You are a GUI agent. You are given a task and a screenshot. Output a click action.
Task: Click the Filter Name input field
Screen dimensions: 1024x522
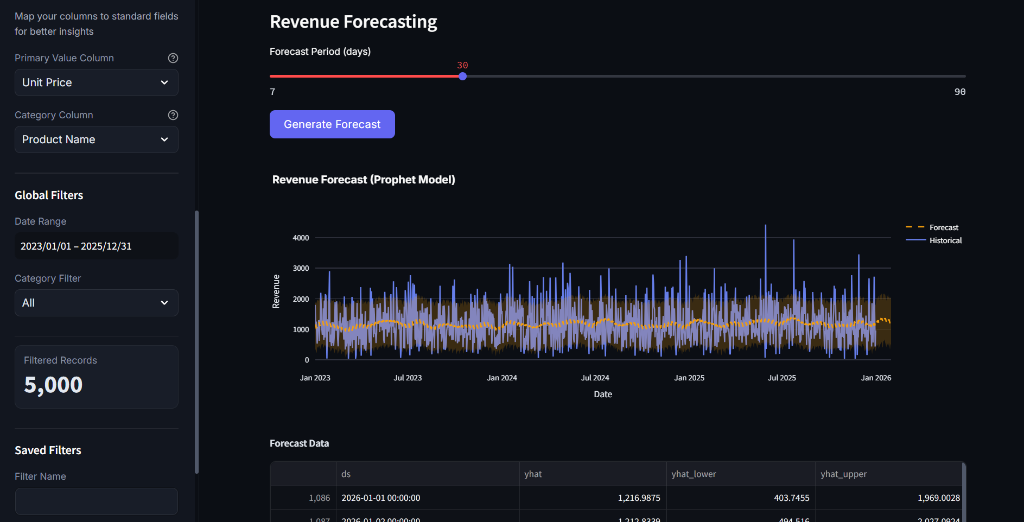pyautogui.click(x=97, y=501)
